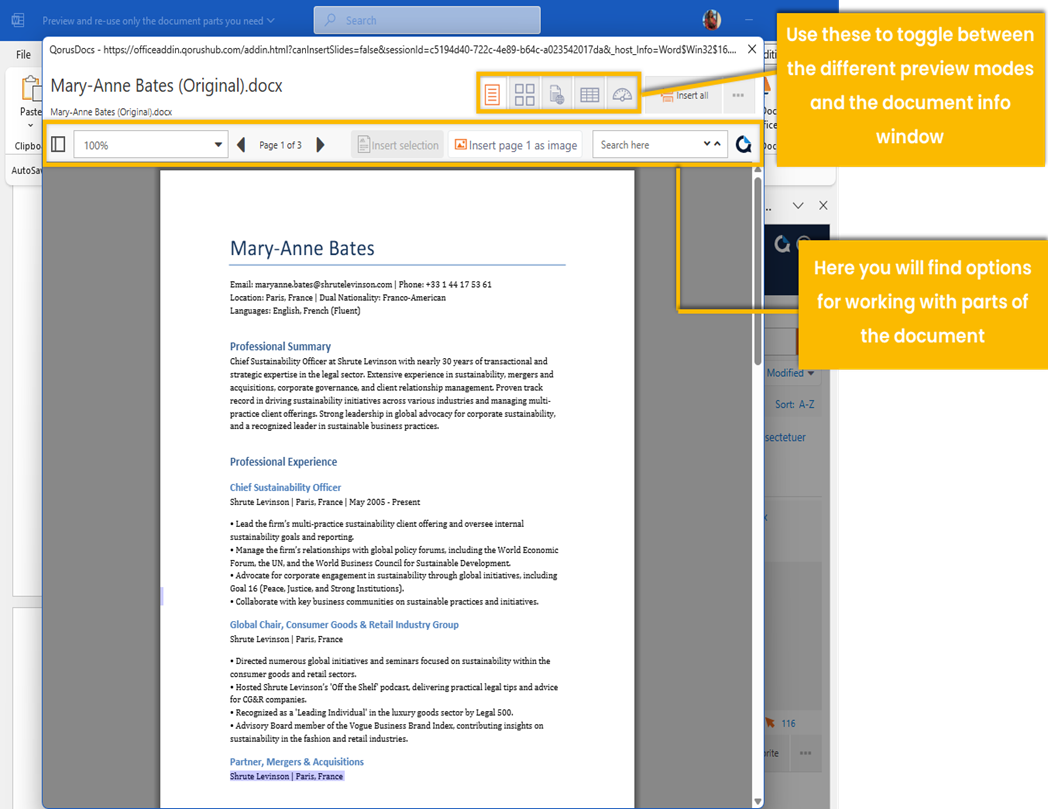Select the single page preview mode icon

coord(492,95)
